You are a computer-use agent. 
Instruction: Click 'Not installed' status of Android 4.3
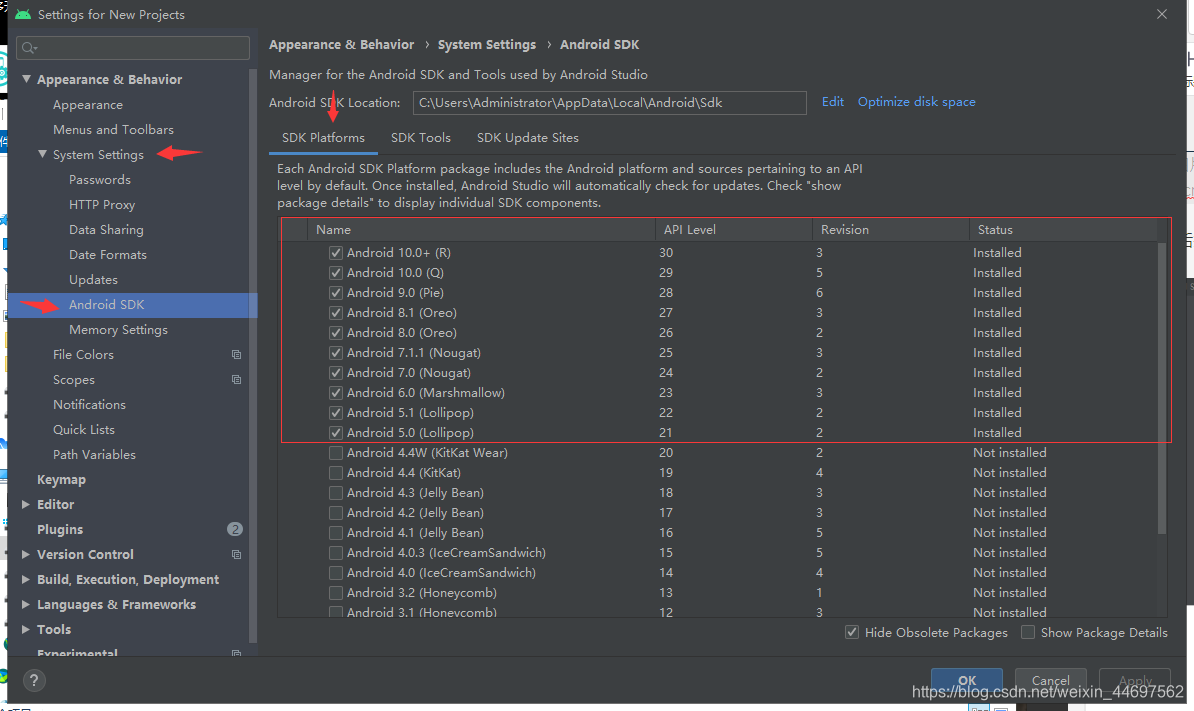click(1010, 493)
